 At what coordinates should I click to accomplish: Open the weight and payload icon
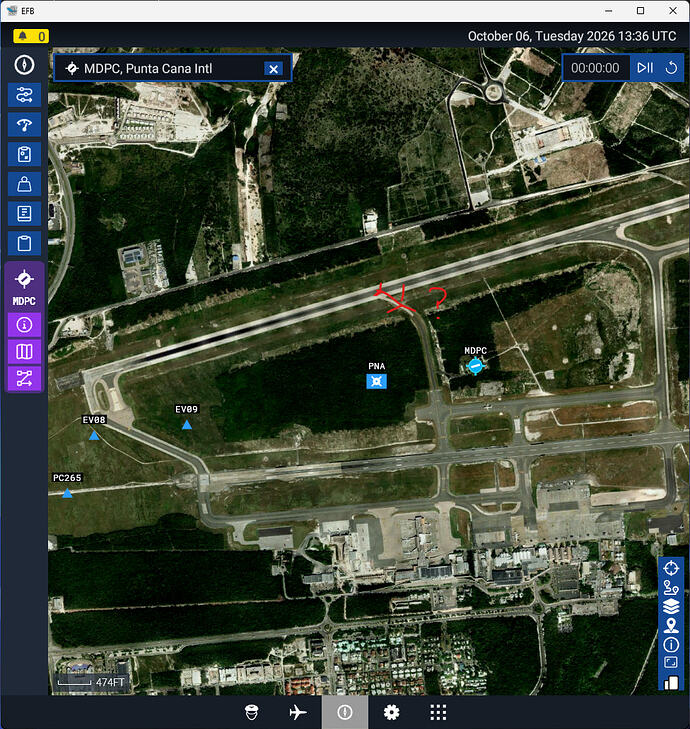(24, 184)
